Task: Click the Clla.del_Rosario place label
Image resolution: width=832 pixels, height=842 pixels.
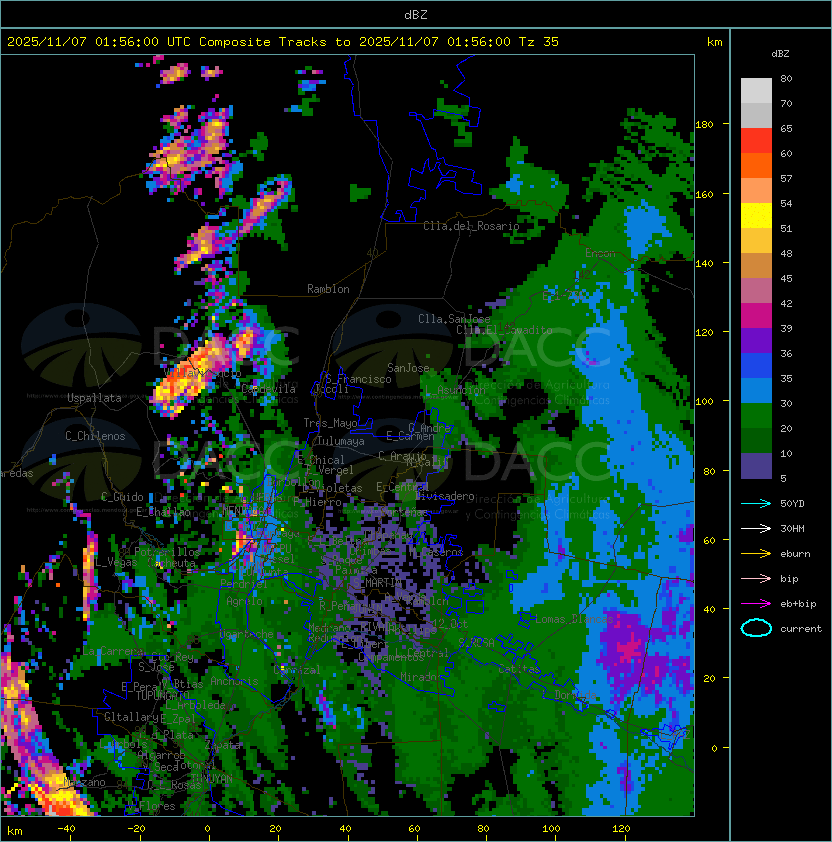Action: (x=471, y=226)
